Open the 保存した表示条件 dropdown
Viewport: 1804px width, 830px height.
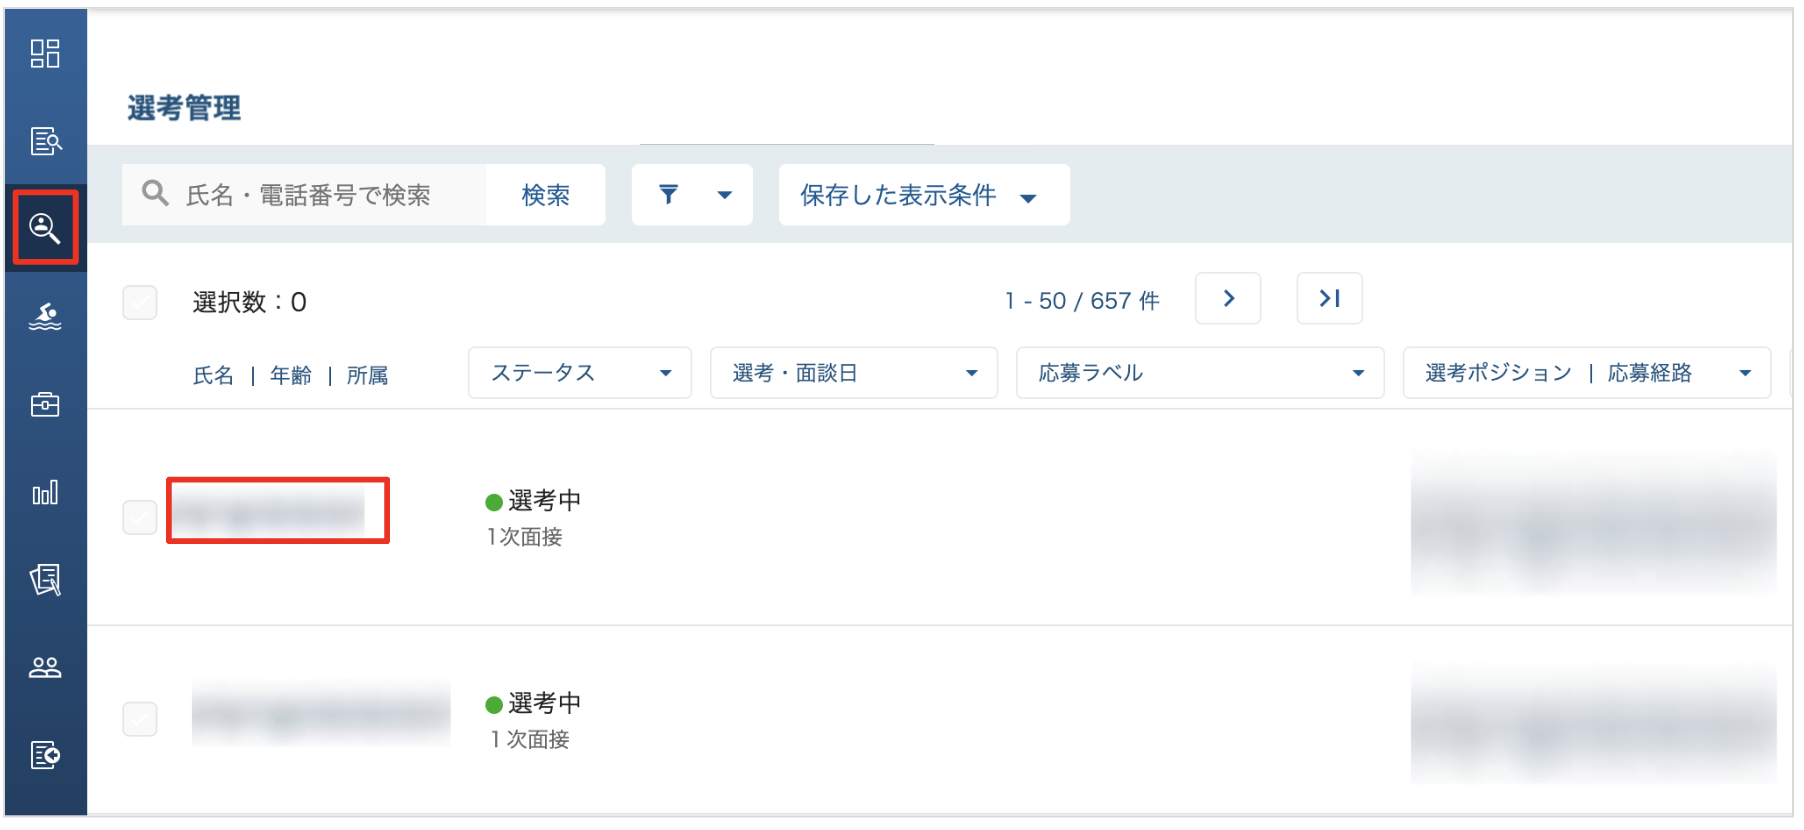924,195
